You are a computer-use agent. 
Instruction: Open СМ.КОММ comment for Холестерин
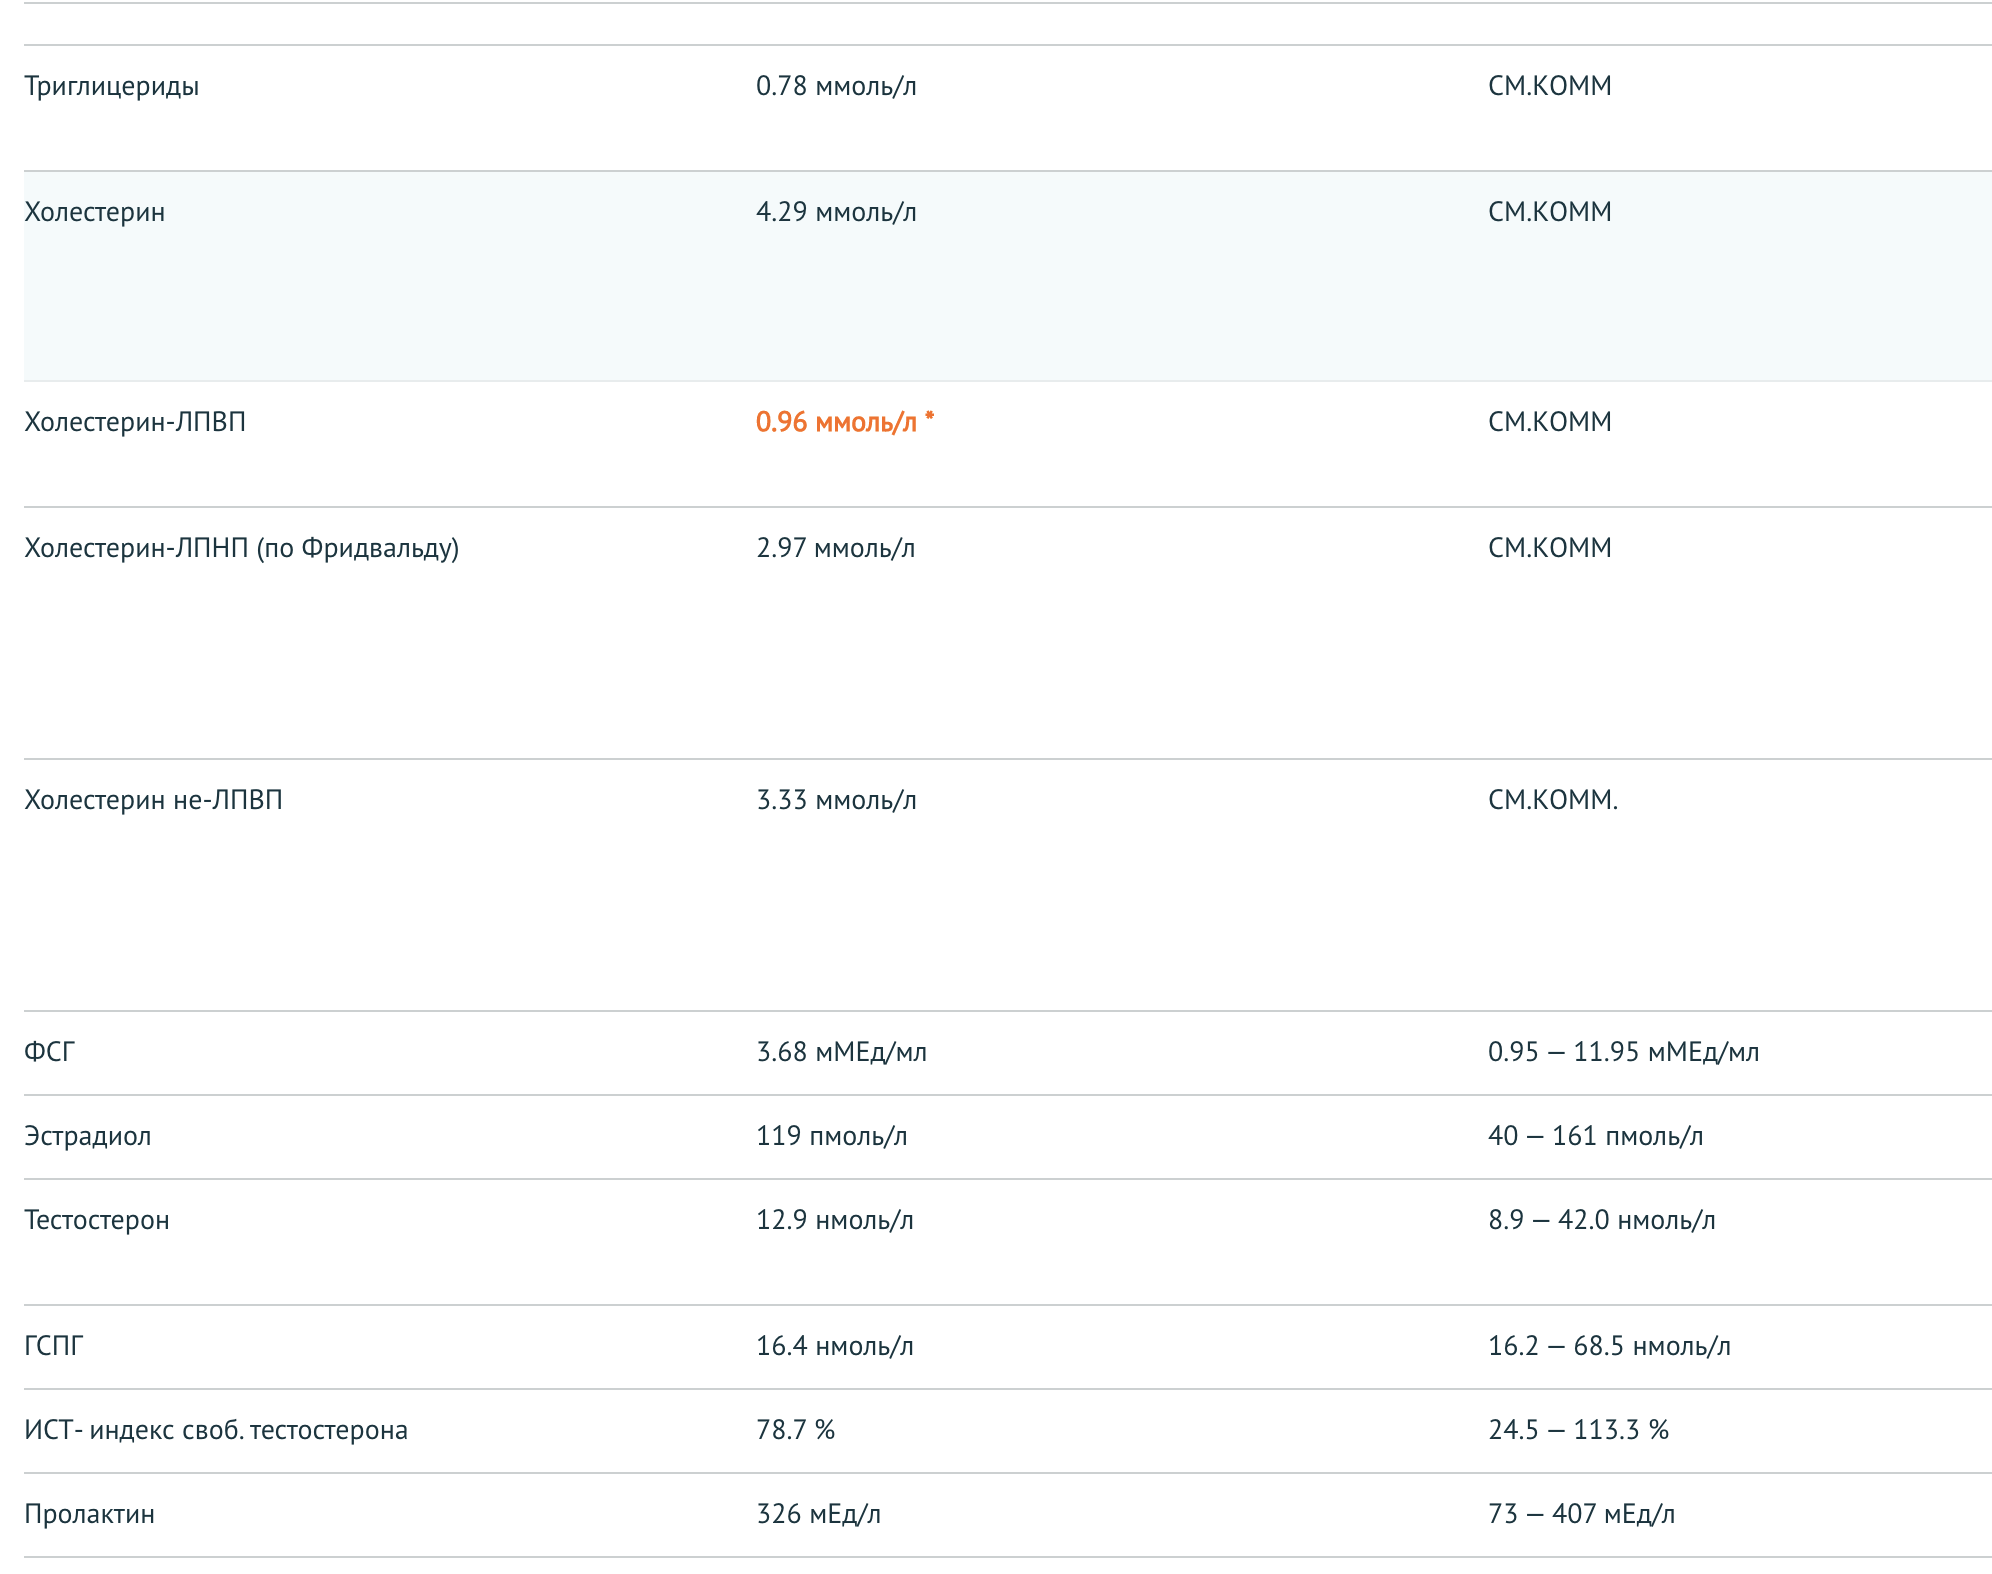click(x=1549, y=212)
